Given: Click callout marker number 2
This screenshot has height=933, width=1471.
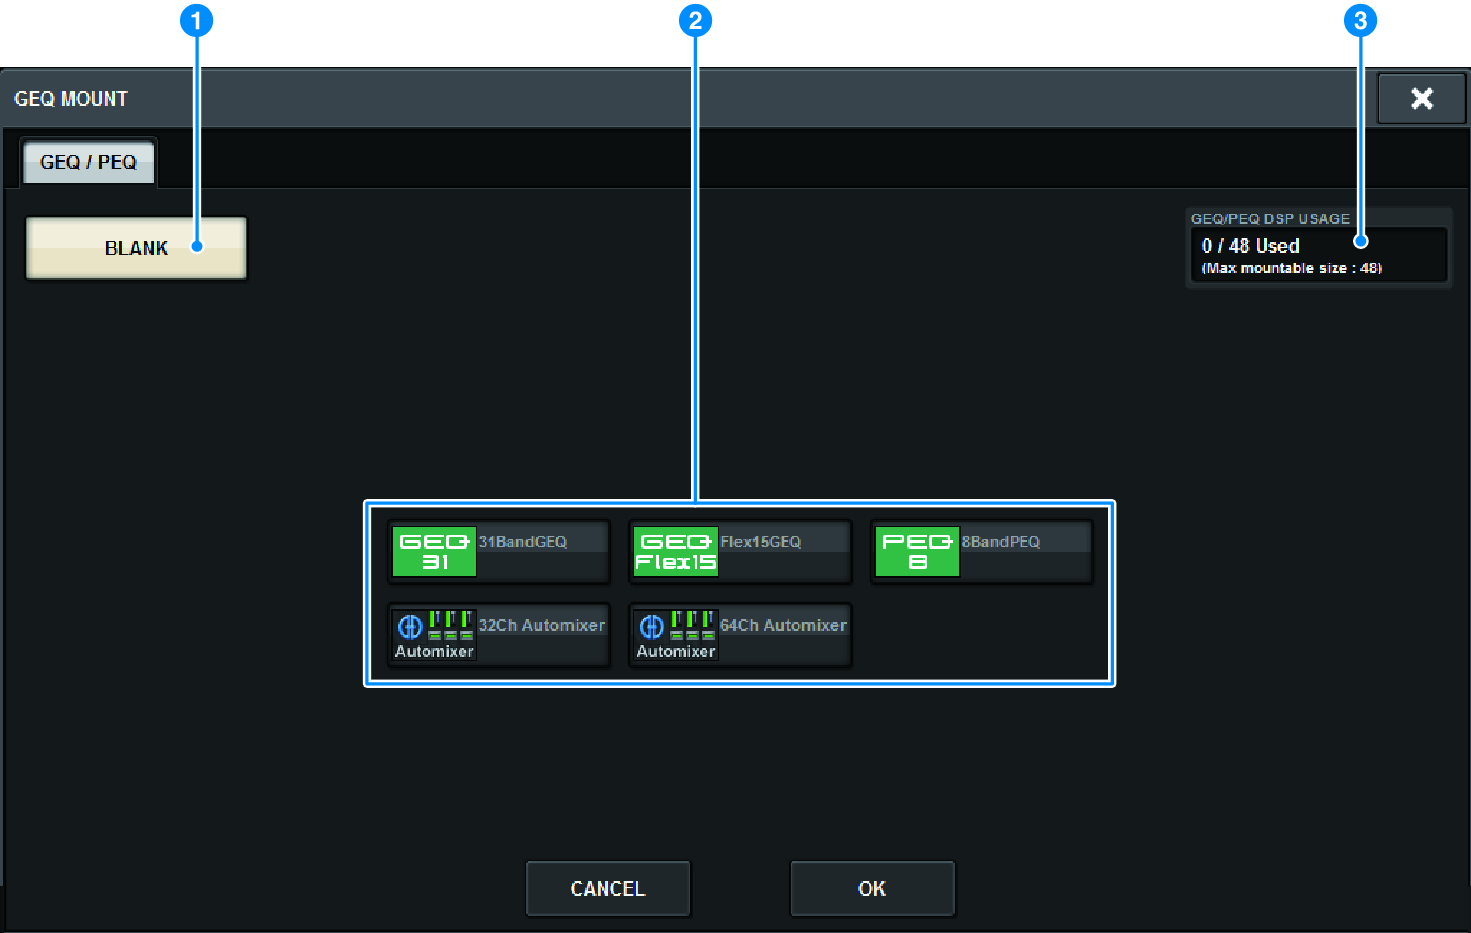Looking at the screenshot, I should (x=695, y=20).
